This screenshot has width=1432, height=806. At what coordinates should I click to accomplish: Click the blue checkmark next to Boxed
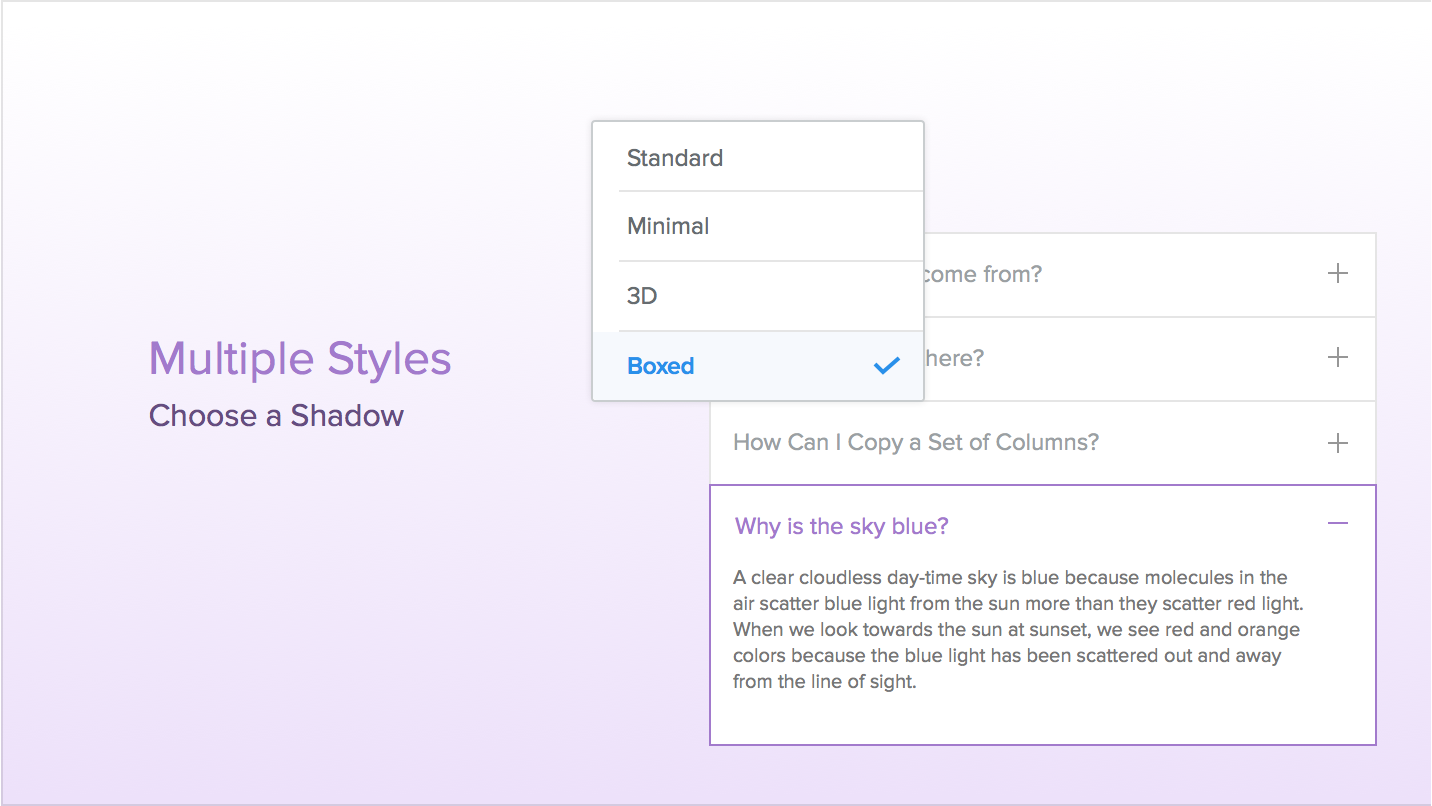[x=887, y=366]
